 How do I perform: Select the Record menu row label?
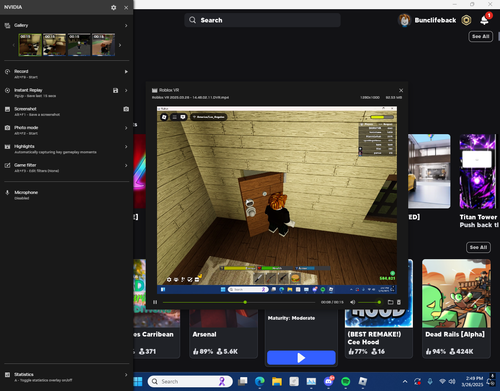tap(21, 71)
